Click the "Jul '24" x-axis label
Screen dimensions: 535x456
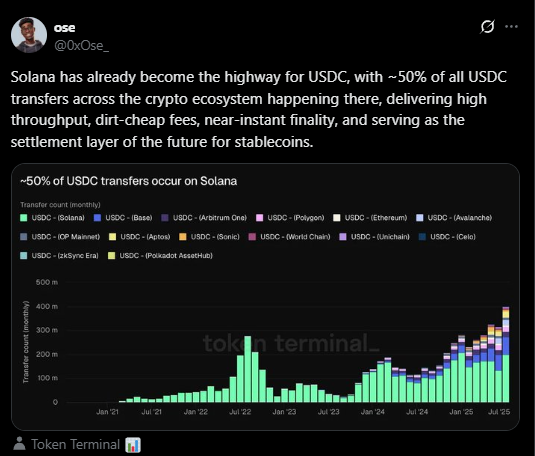(417, 412)
